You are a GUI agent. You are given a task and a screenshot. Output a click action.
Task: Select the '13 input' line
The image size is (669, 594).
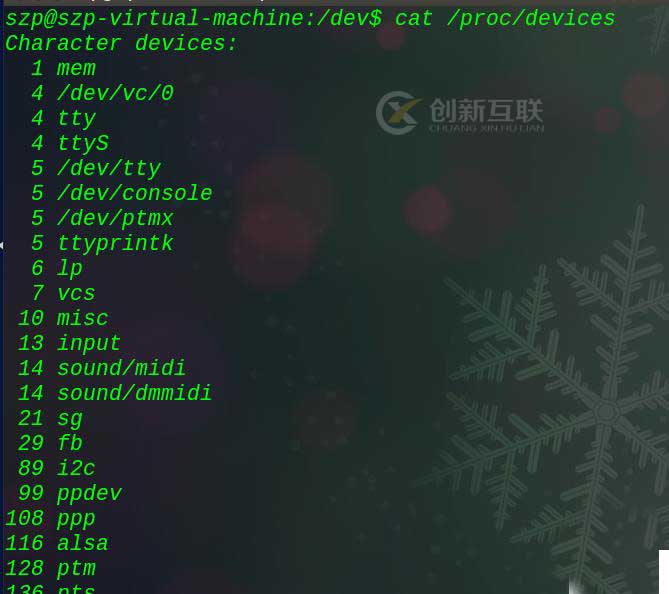pos(70,344)
